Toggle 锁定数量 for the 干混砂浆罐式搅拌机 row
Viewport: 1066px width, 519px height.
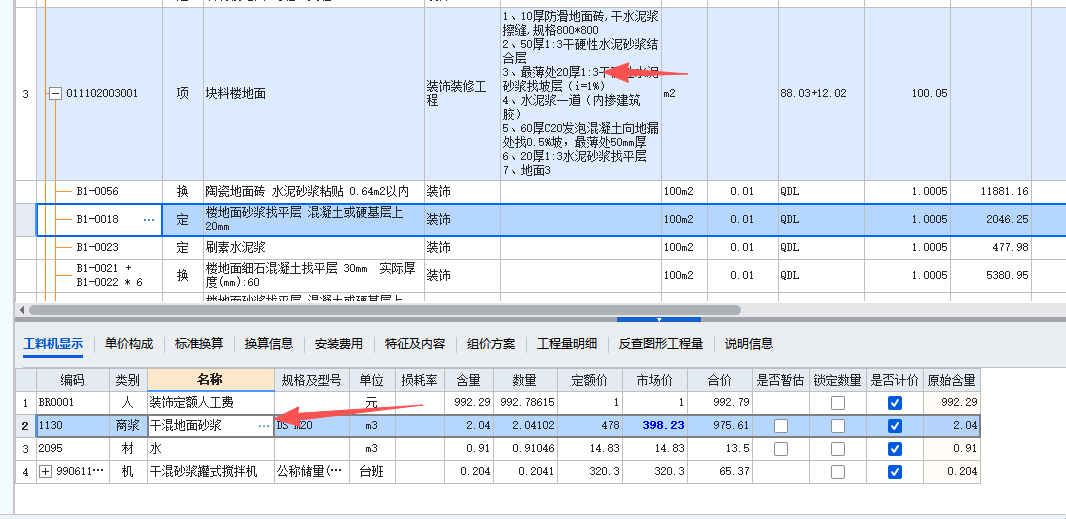tap(838, 472)
